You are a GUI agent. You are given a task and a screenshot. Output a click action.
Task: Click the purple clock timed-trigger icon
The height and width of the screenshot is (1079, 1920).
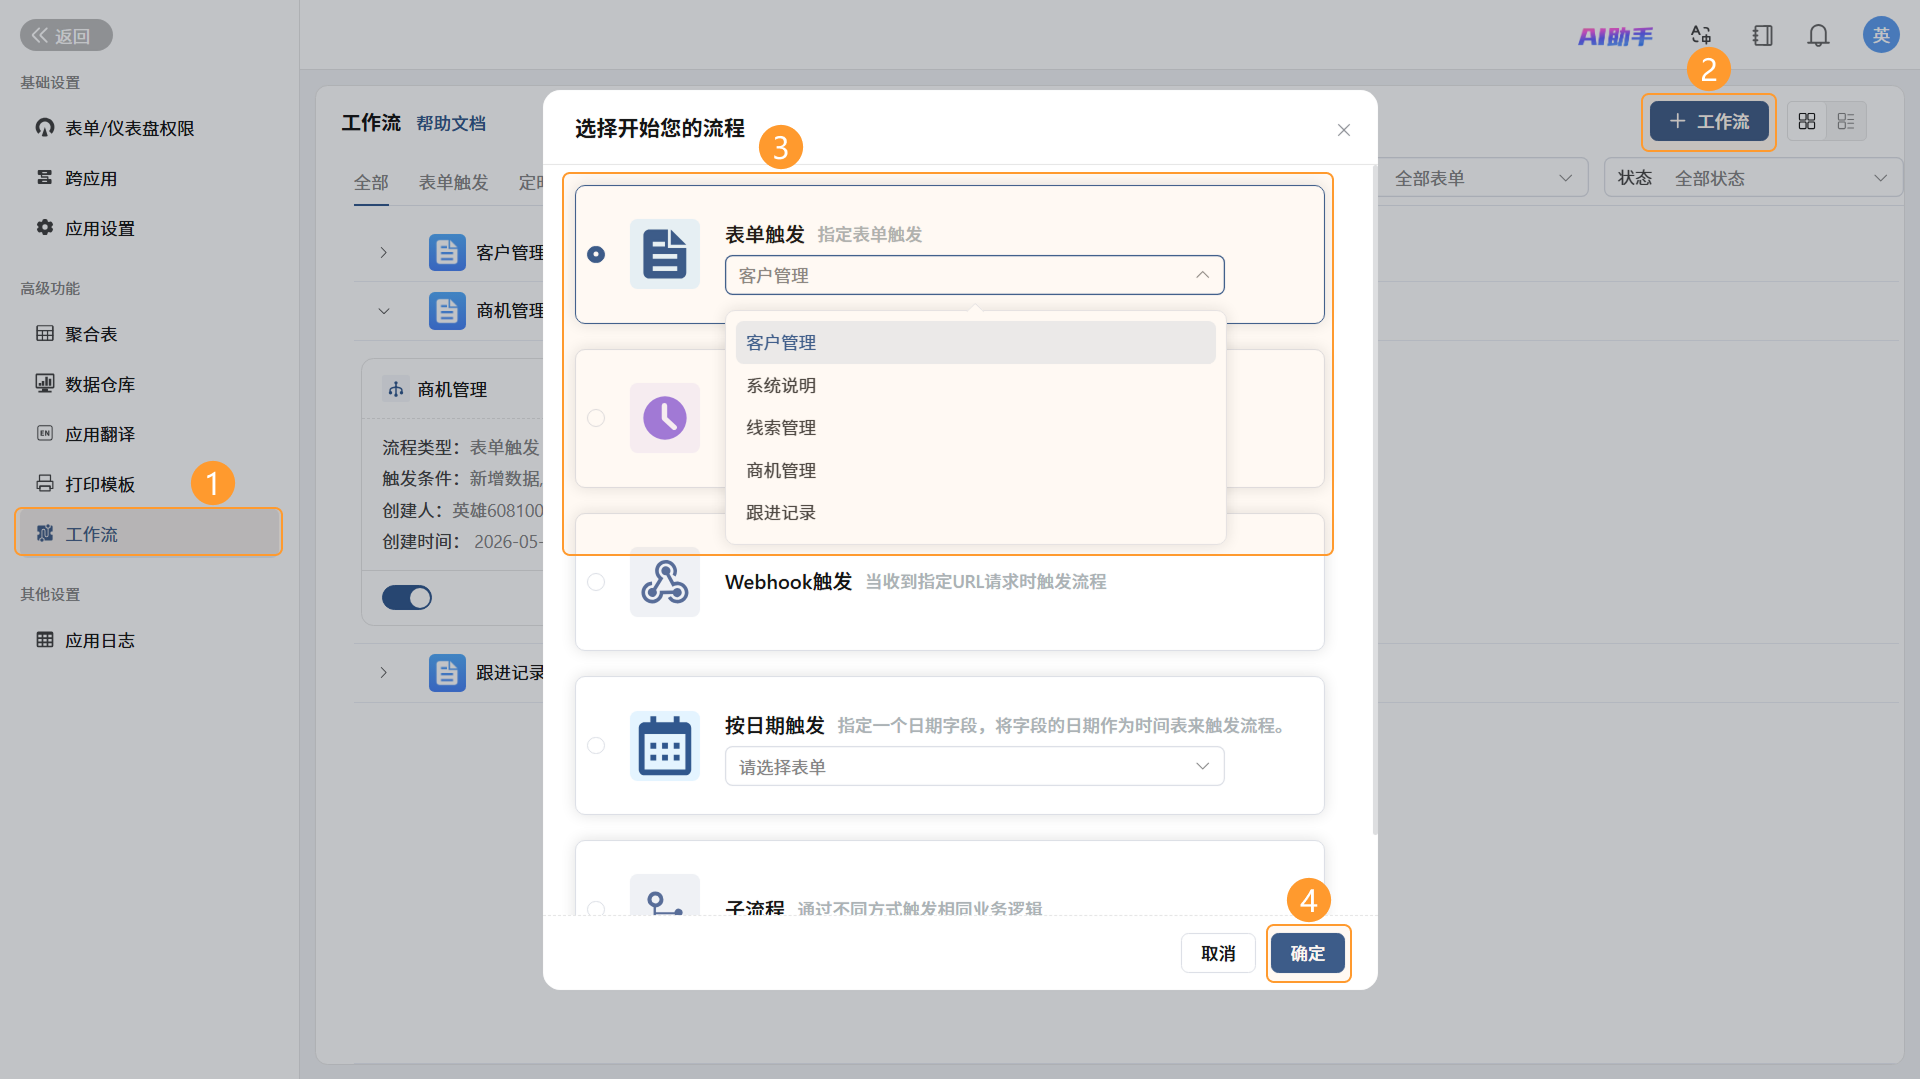(x=665, y=418)
